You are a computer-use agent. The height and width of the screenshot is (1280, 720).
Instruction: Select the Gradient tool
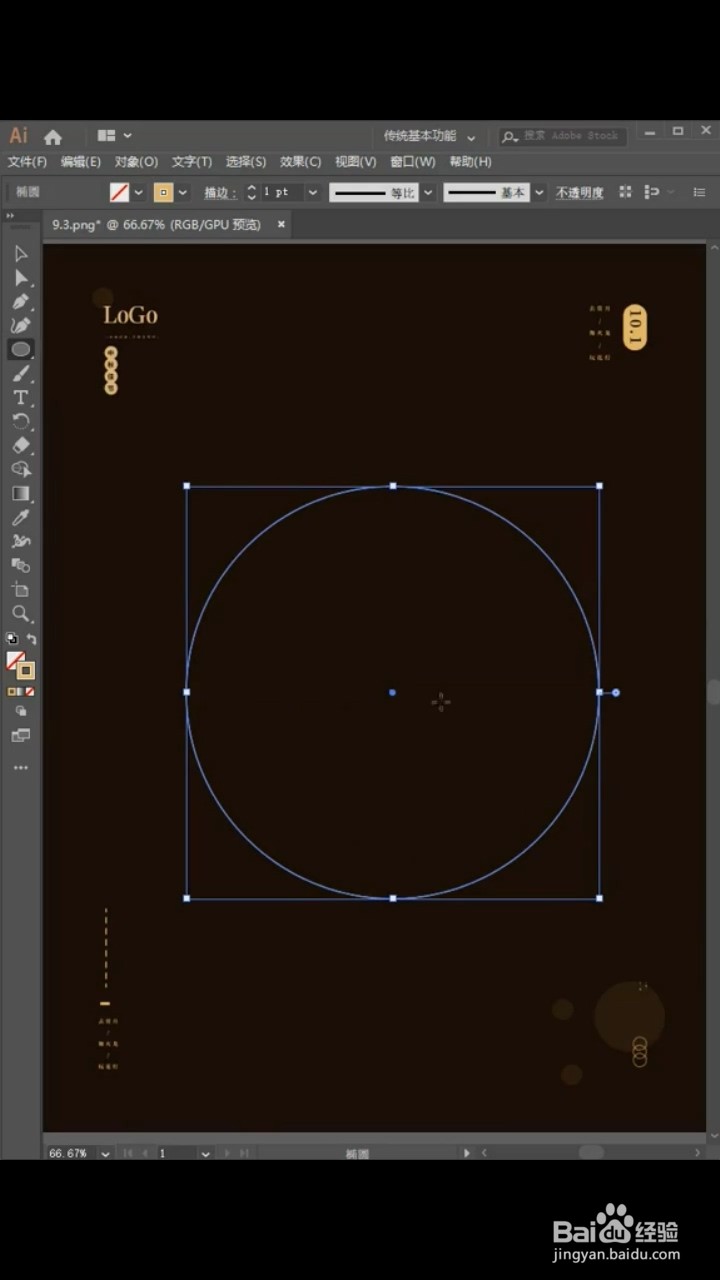pyautogui.click(x=21, y=494)
